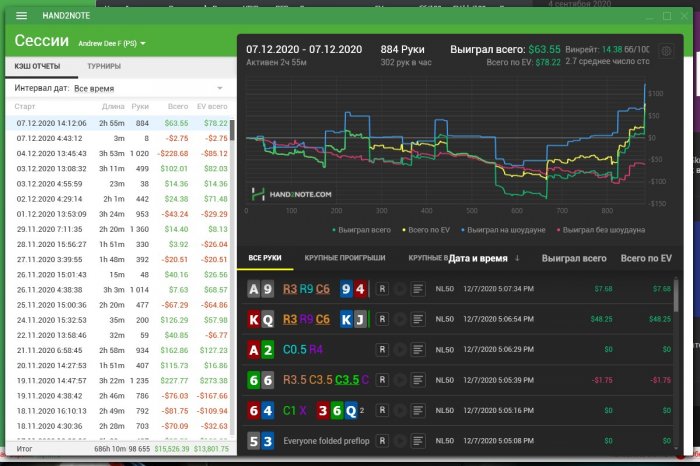Viewport: 700px width, 466px height.
Task: Click round play icon in A2 row
Action: pyautogui.click(x=400, y=350)
